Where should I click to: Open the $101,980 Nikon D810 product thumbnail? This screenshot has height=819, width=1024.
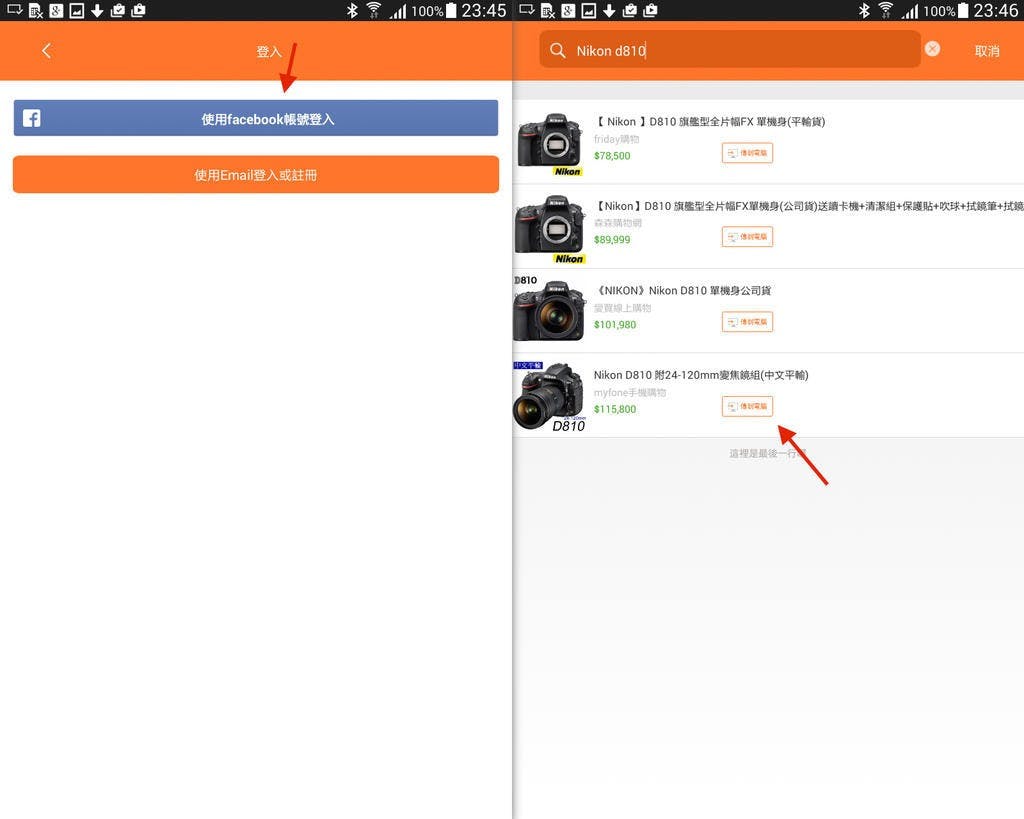549,308
